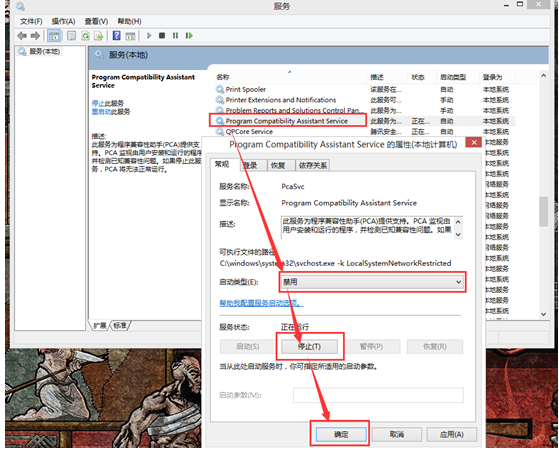Click the Restart Service toolbar icon

coord(189,36)
